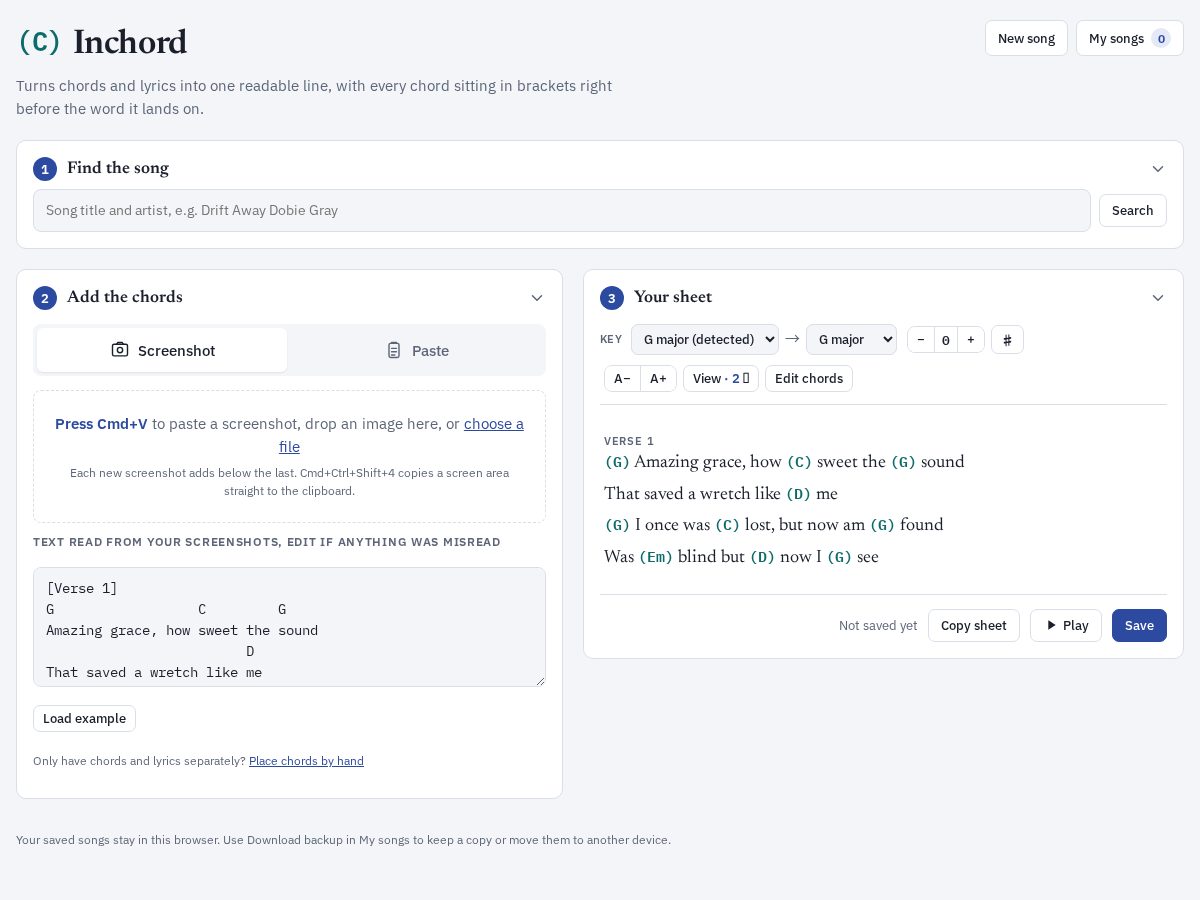The width and height of the screenshot is (1200, 900).
Task: Click Copy sheet button
Action: [x=973, y=625]
